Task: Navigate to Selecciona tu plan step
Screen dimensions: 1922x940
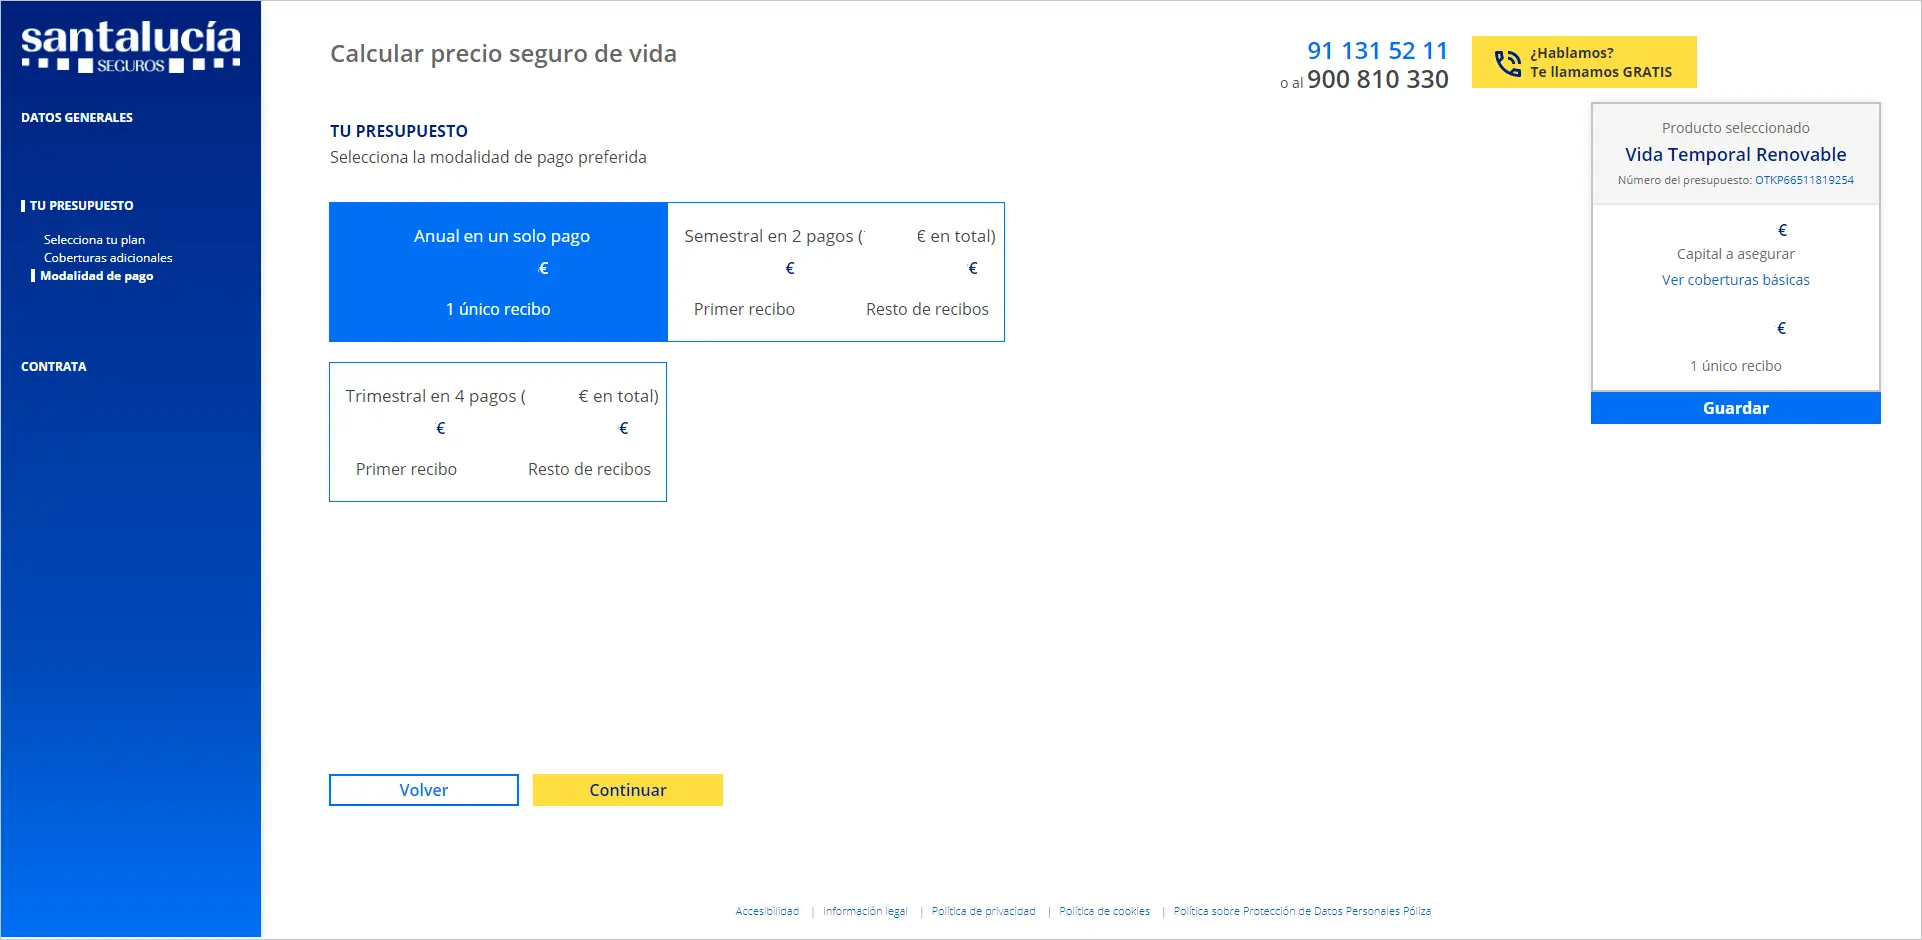Action: [x=94, y=240]
